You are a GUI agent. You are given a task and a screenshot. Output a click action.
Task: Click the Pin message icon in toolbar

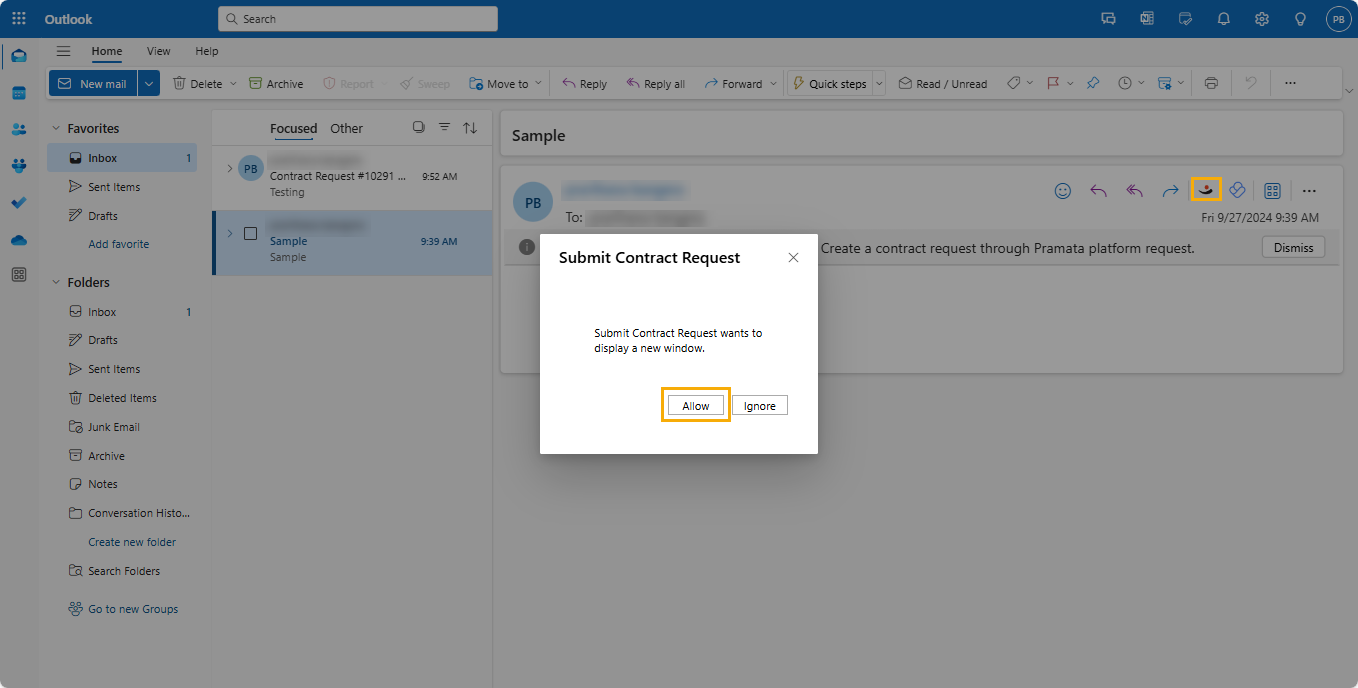pyautogui.click(x=1093, y=84)
